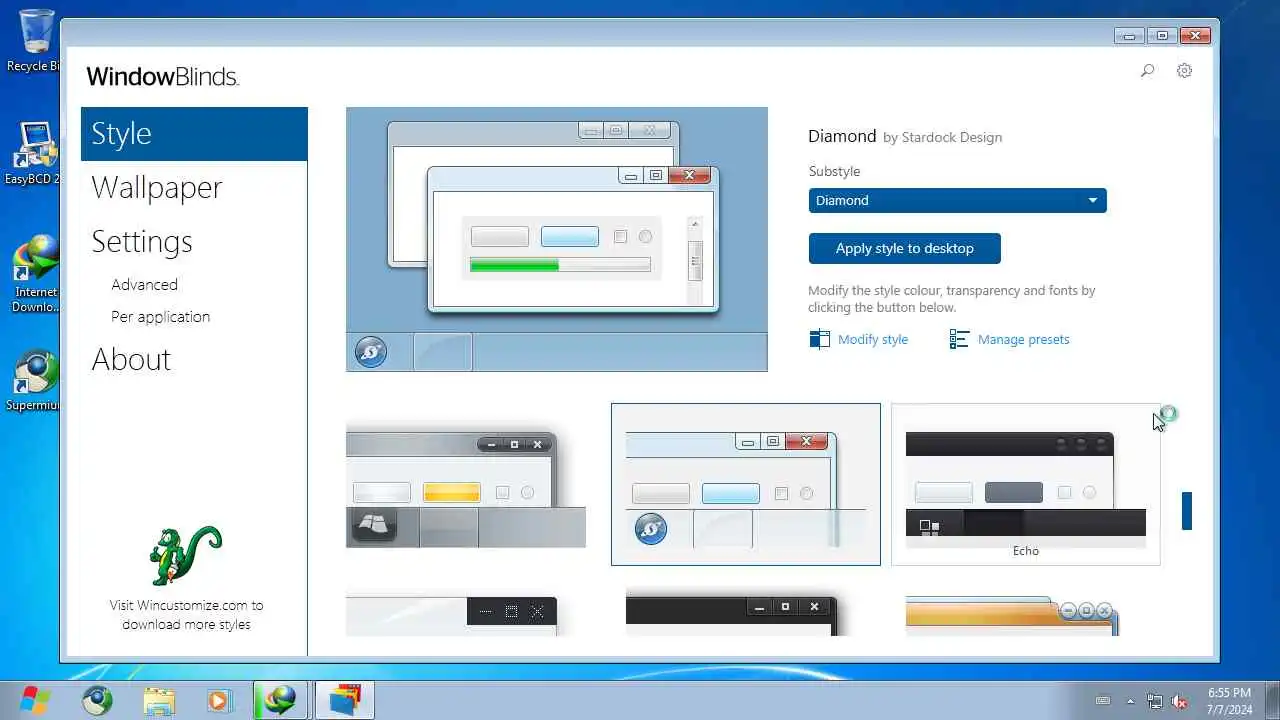
Task: Select the EasyBCD desktop shortcut
Action: [x=35, y=153]
